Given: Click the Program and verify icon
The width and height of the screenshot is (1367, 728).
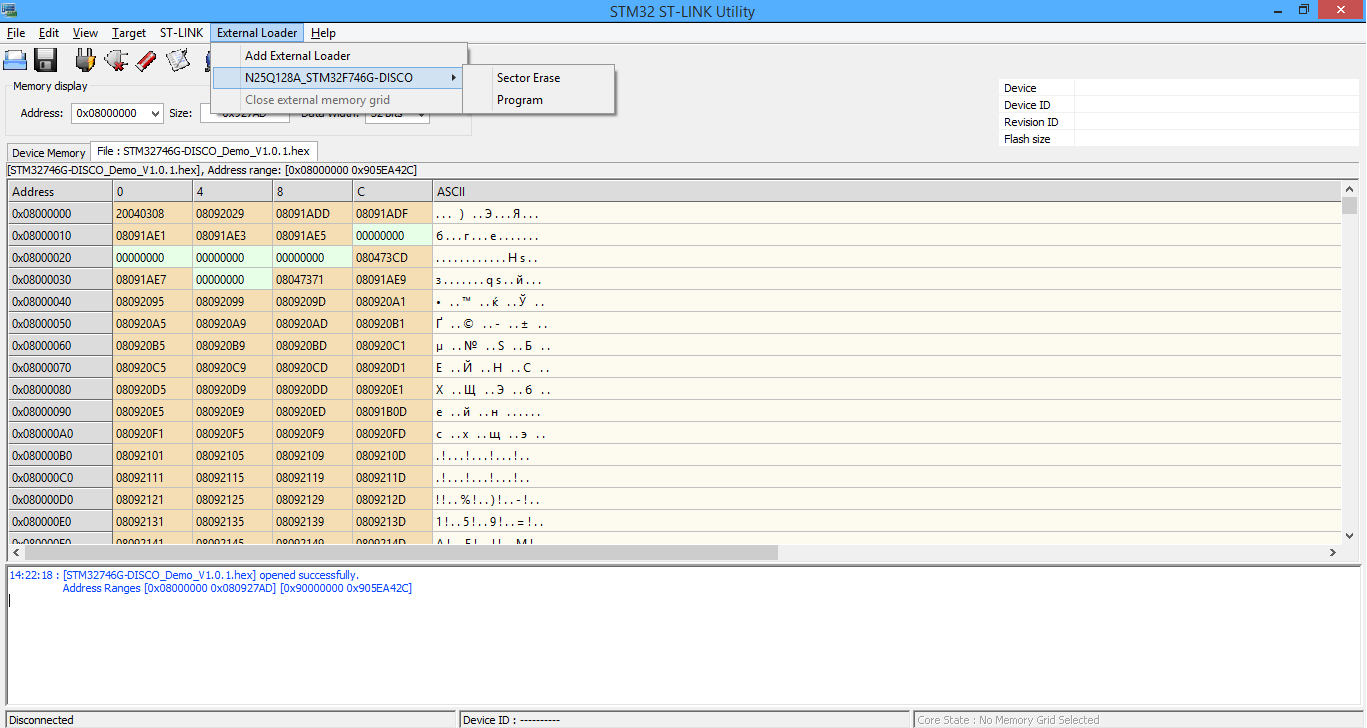Looking at the screenshot, I should [x=177, y=59].
